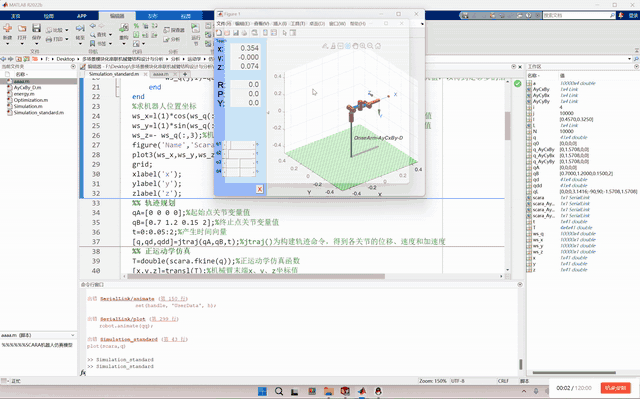The image size is (640, 399).
Task: Expand the Compare (比较) dropdown arrow
Action: tap(67, 31)
